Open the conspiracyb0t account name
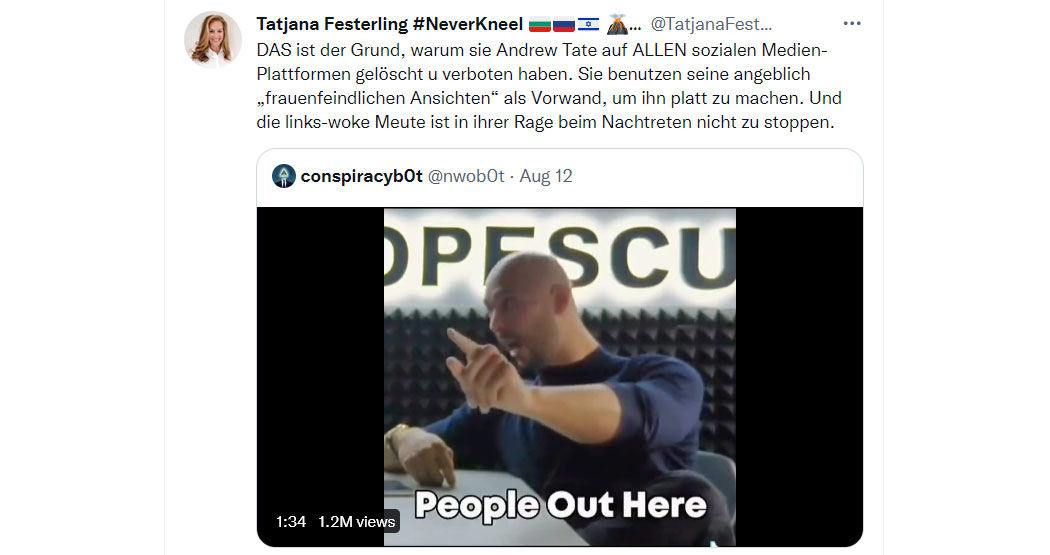 point(362,176)
